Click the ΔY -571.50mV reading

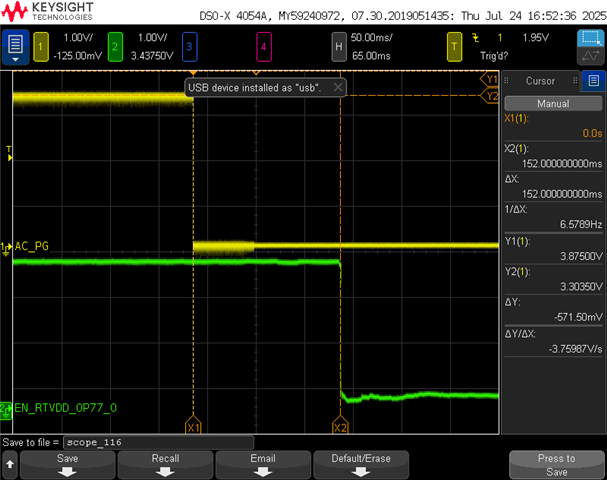tap(553, 310)
